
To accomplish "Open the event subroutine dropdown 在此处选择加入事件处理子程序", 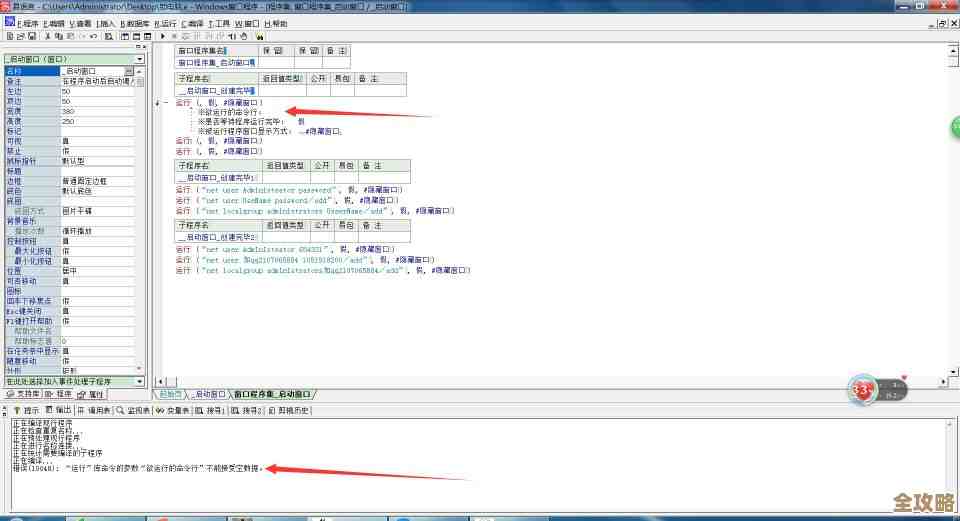I will coord(139,381).
